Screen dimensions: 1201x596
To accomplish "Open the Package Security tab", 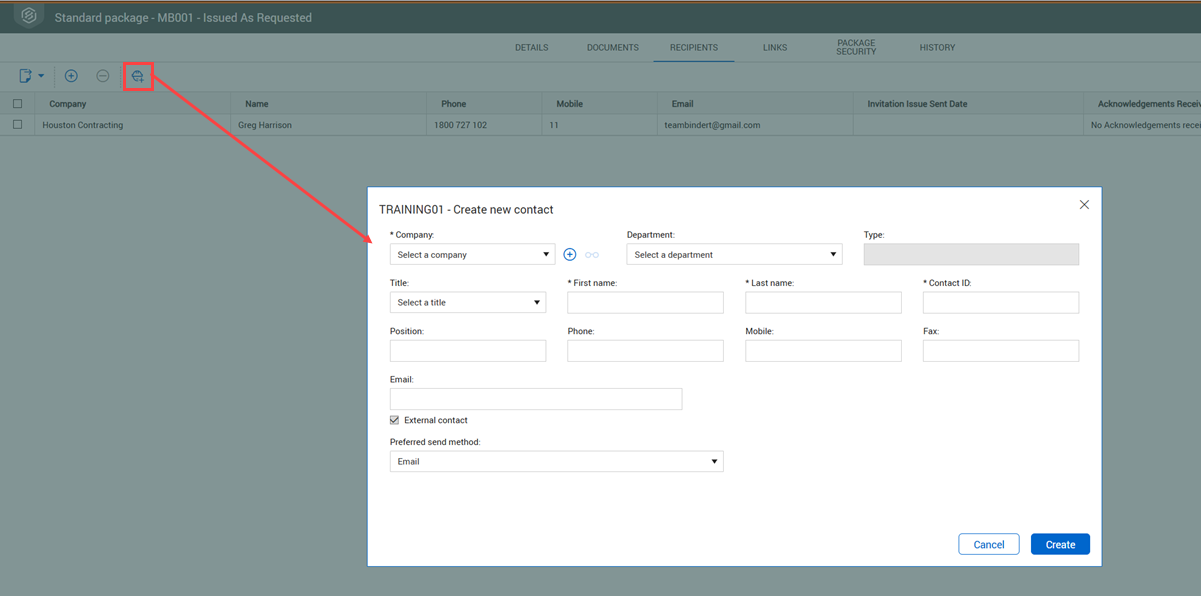I will tap(856, 48).
